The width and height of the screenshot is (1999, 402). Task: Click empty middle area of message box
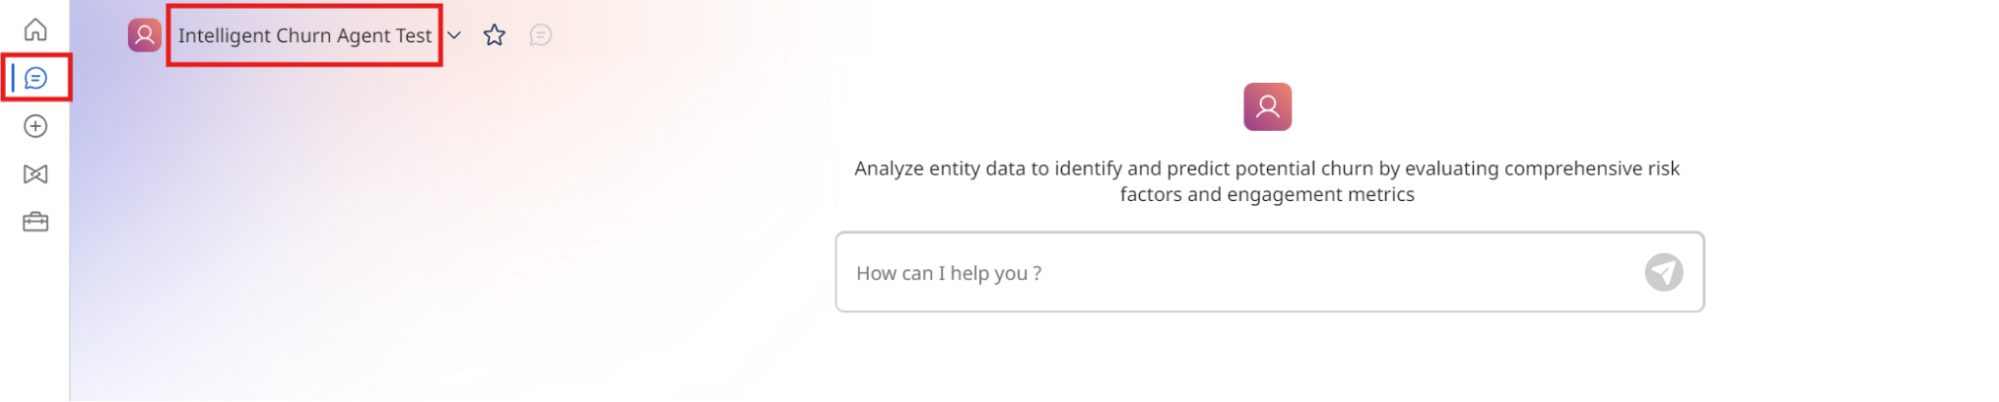click(1340, 273)
